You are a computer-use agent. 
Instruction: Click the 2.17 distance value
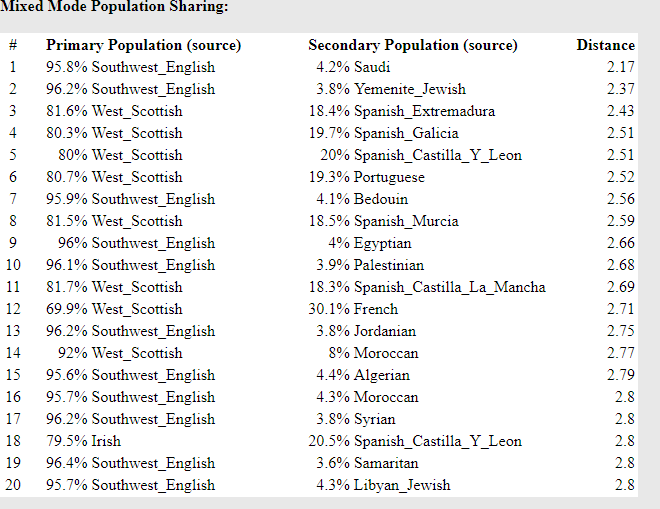click(x=620, y=67)
